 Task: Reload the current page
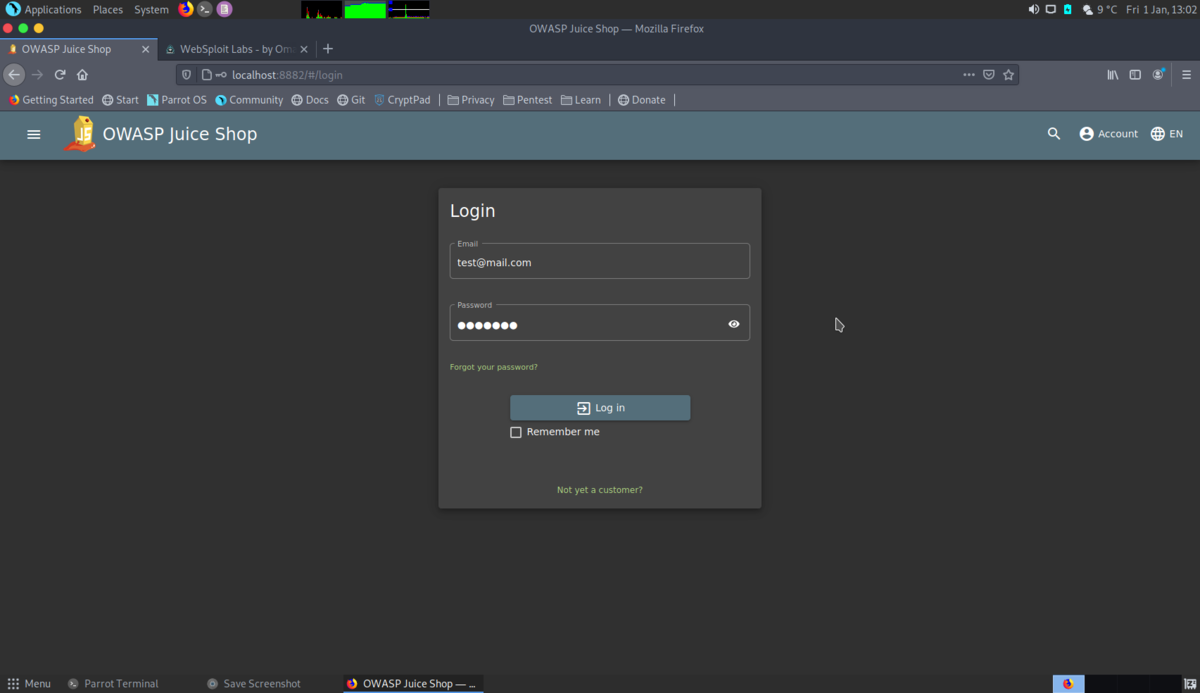pyautogui.click(x=60, y=75)
